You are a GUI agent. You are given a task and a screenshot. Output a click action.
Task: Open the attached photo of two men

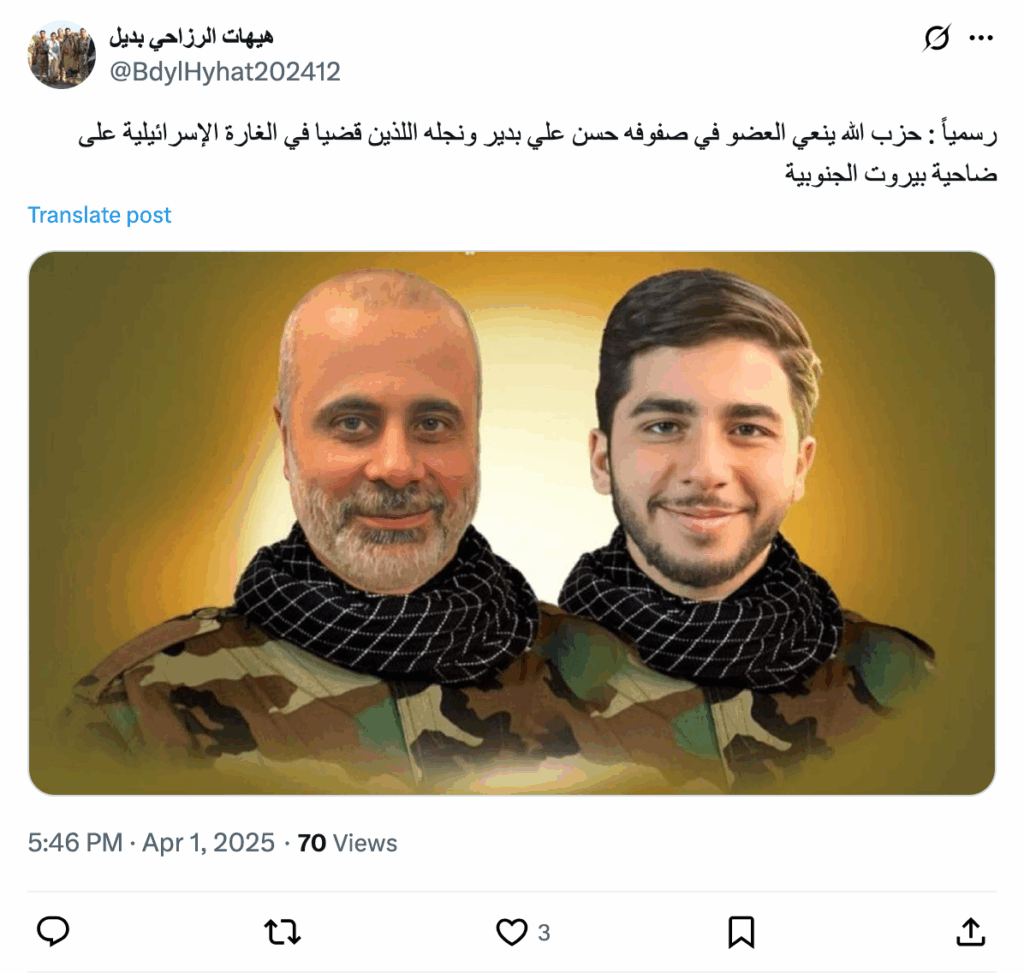point(512,523)
